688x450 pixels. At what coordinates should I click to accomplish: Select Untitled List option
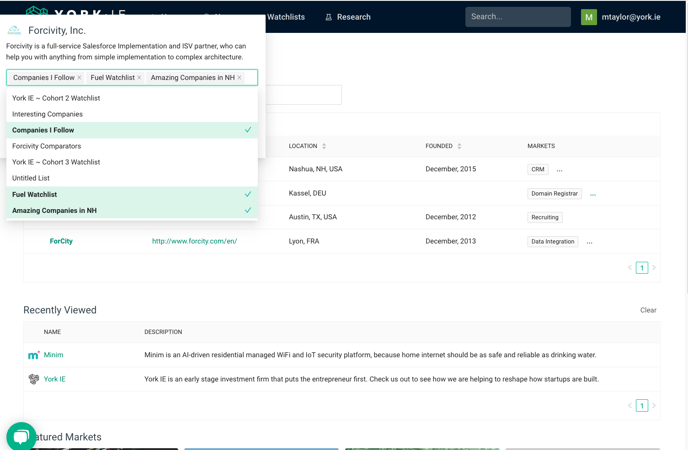click(132, 178)
